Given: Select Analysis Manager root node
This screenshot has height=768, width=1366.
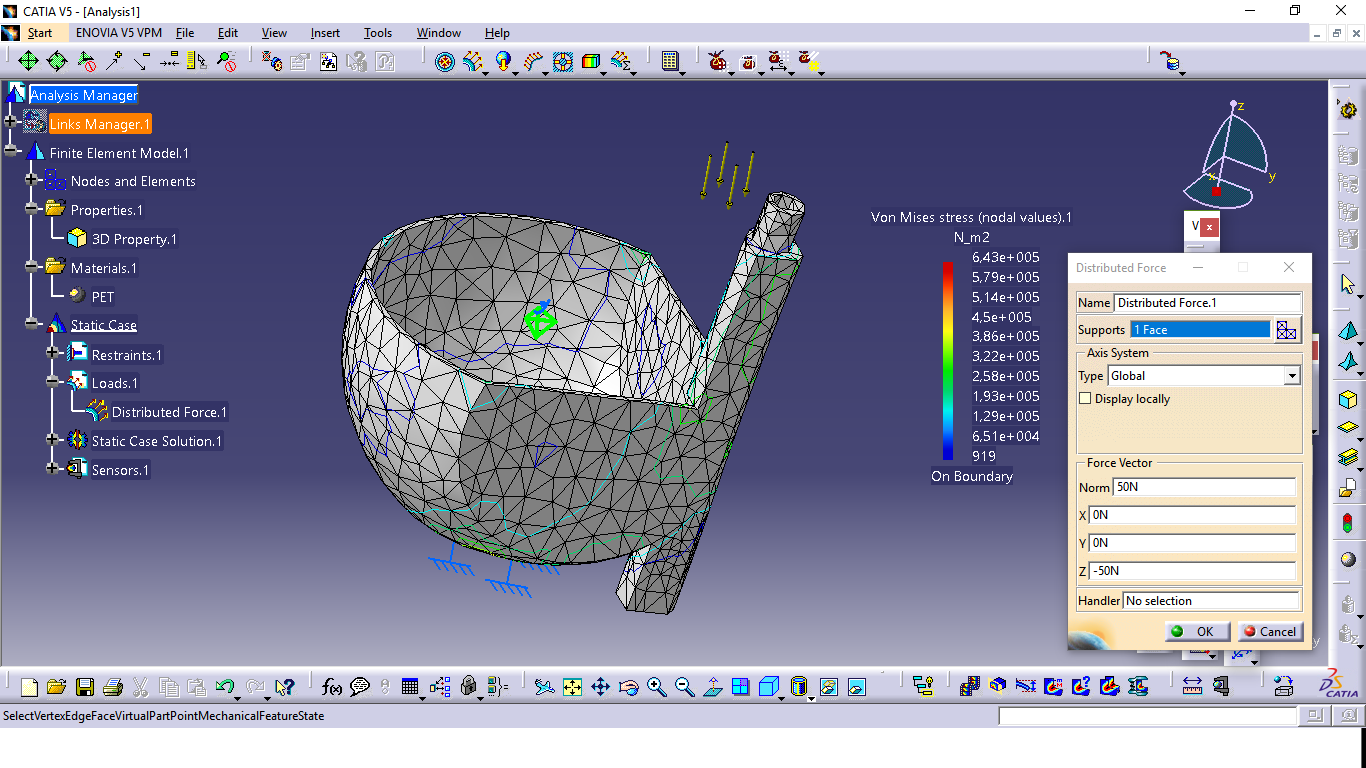Looking at the screenshot, I should 84,95.
